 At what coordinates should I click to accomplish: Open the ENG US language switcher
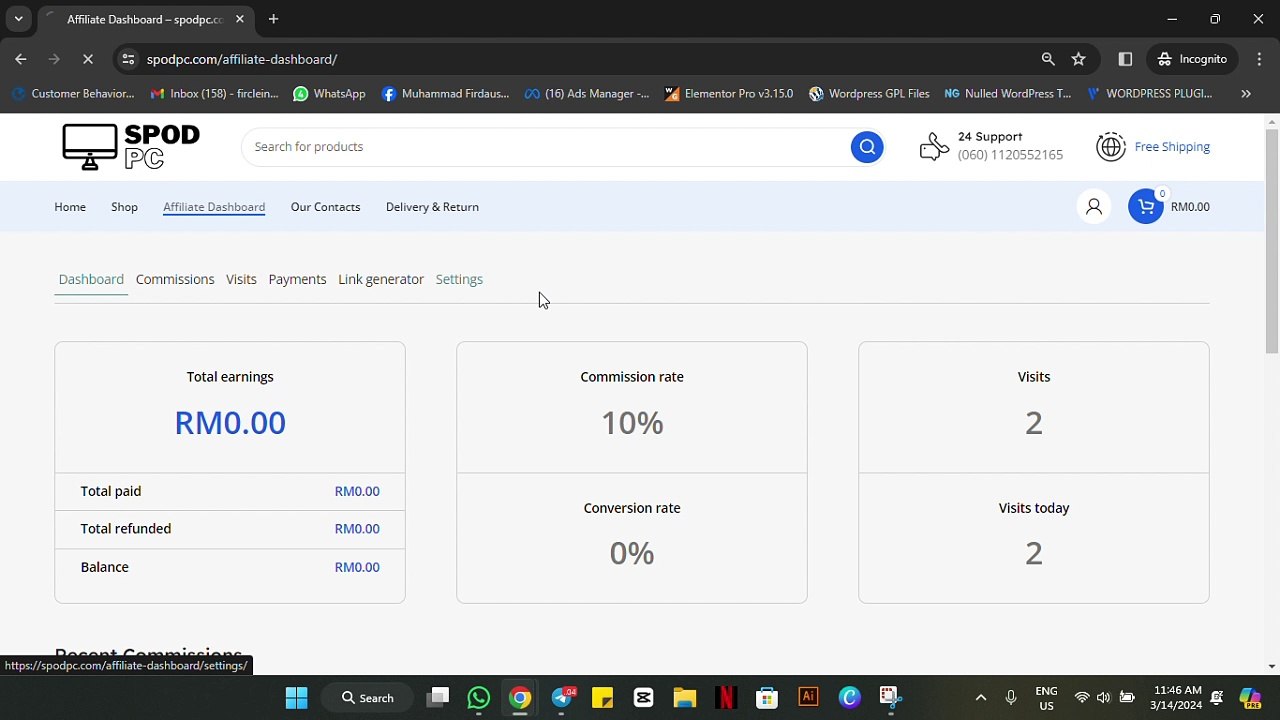coord(1046,697)
